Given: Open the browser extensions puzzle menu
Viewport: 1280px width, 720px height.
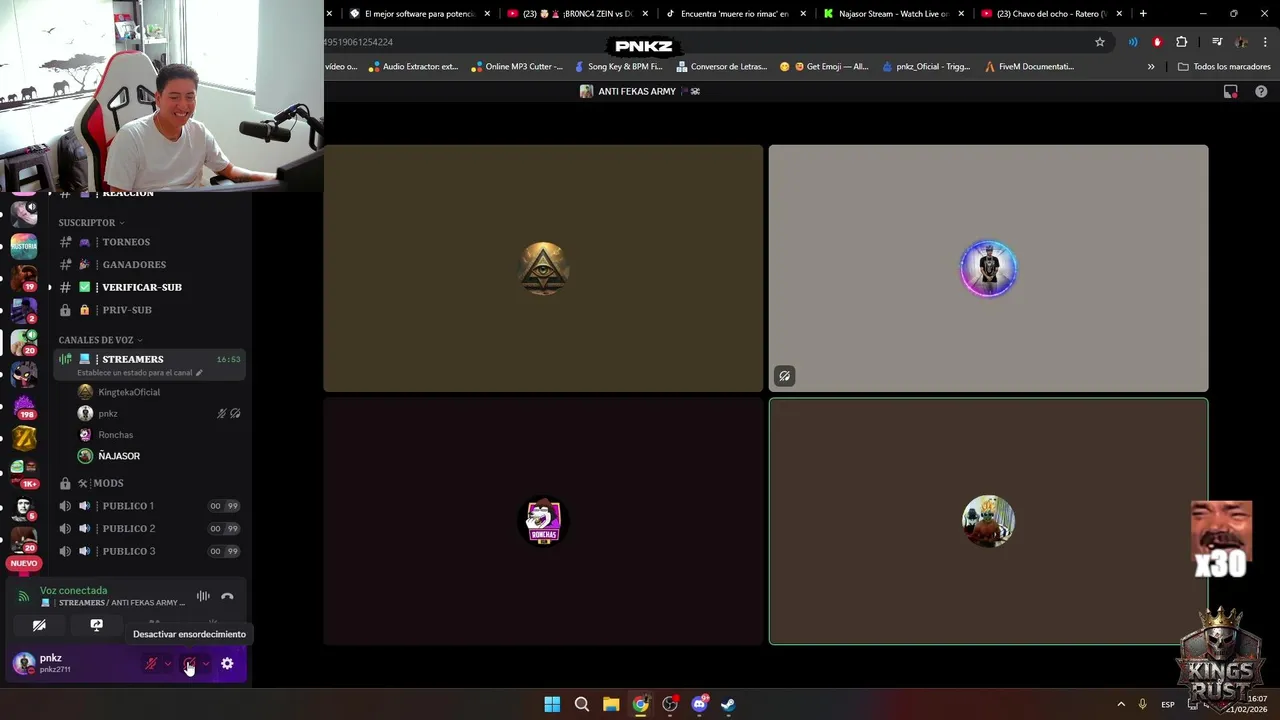Looking at the screenshot, I should [x=1181, y=42].
